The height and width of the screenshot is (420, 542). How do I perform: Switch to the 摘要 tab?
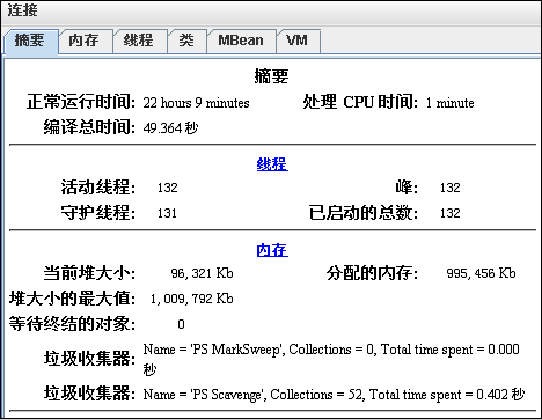click(x=31, y=41)
